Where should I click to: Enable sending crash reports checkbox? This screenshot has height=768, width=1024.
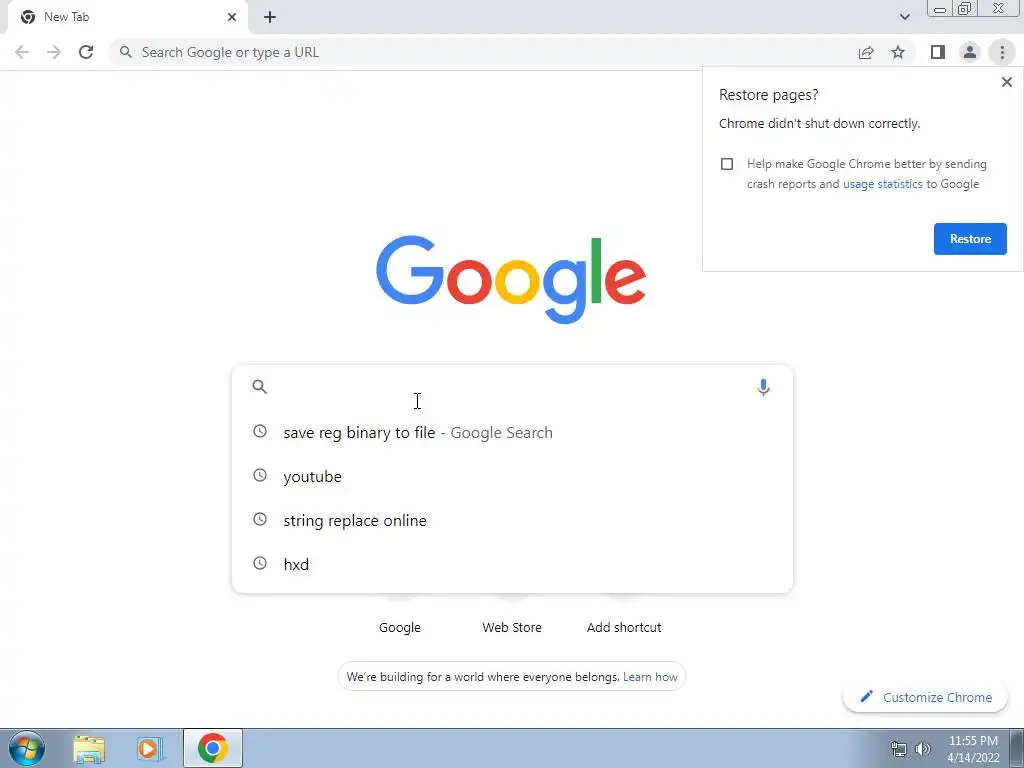pyautogui.click(x=727, y=164)
